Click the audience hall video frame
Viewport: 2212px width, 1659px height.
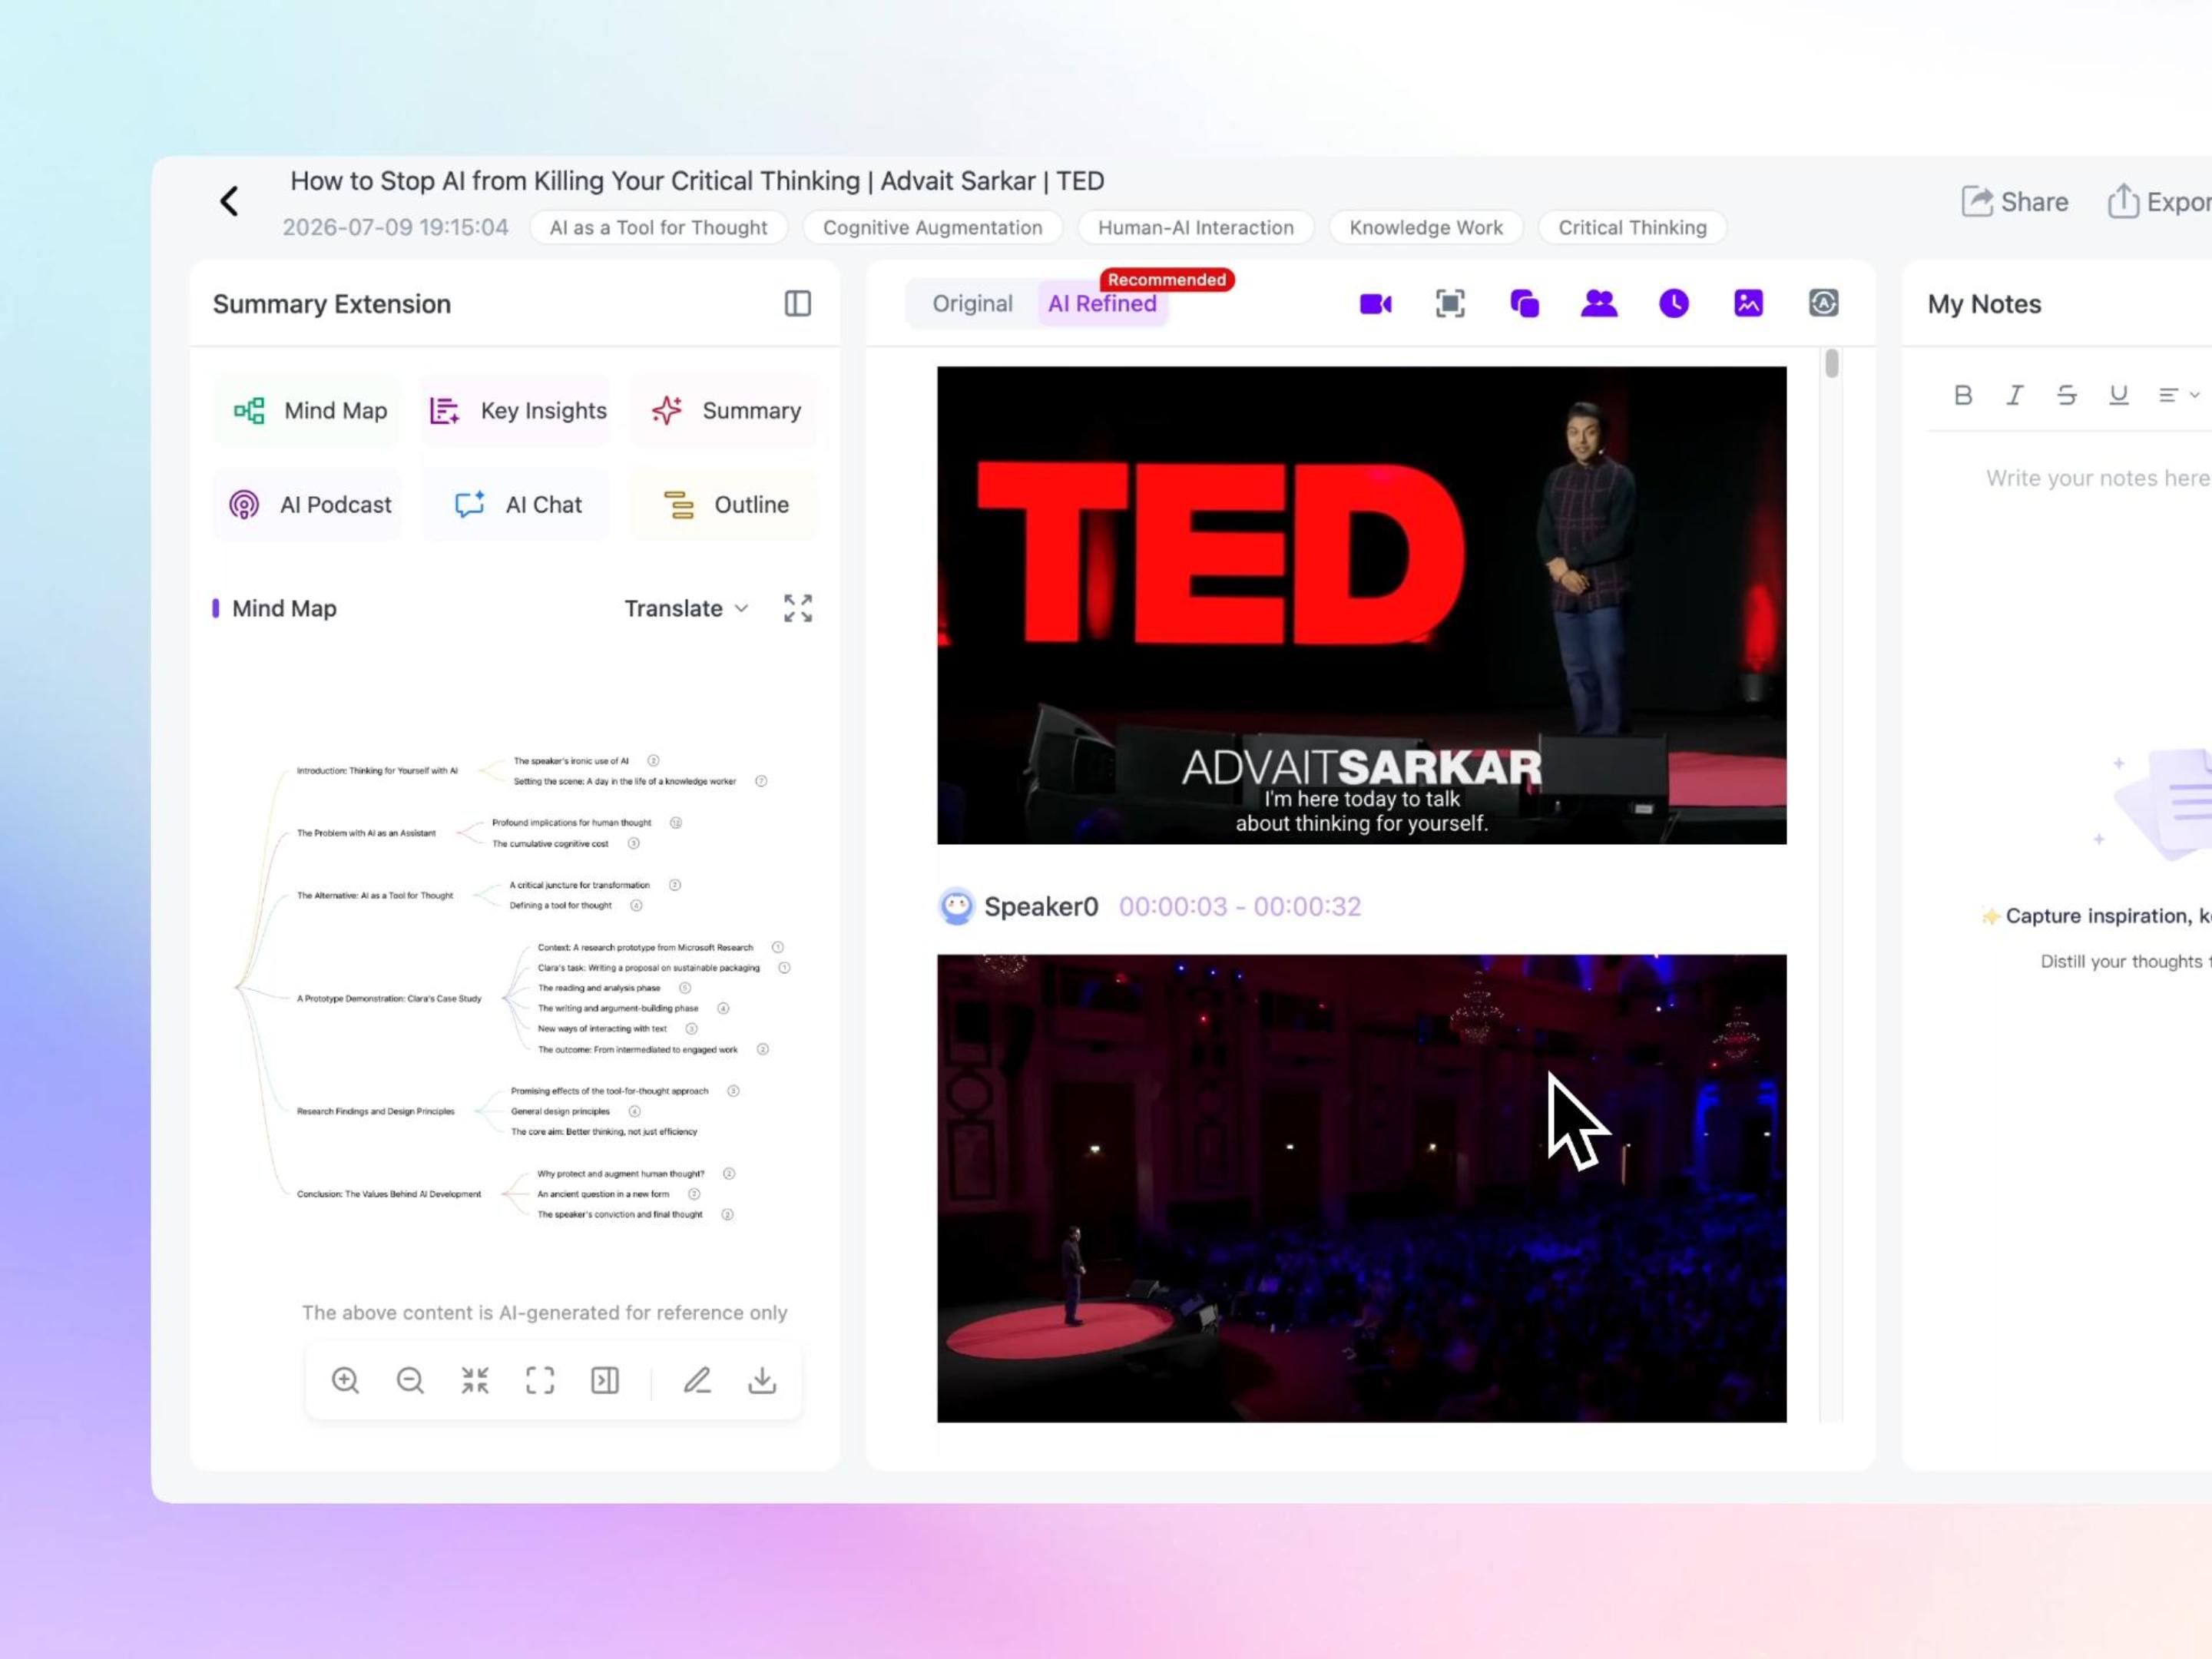pyautogui.click(x=1361, y=1188)
